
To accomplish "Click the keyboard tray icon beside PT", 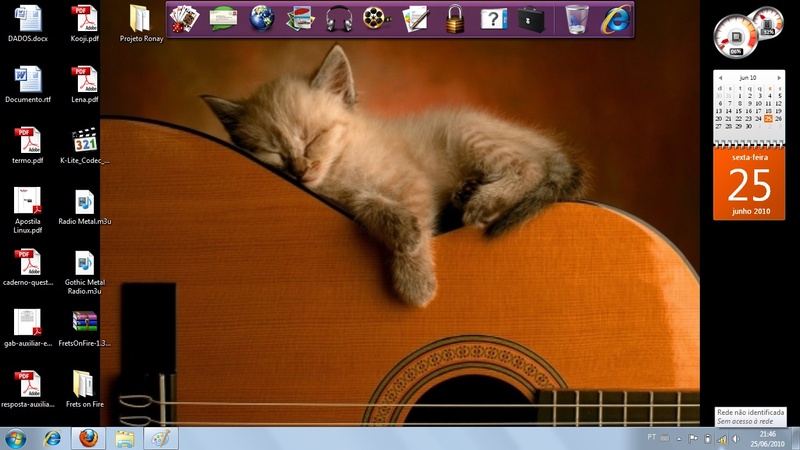I will pos(665,438).
